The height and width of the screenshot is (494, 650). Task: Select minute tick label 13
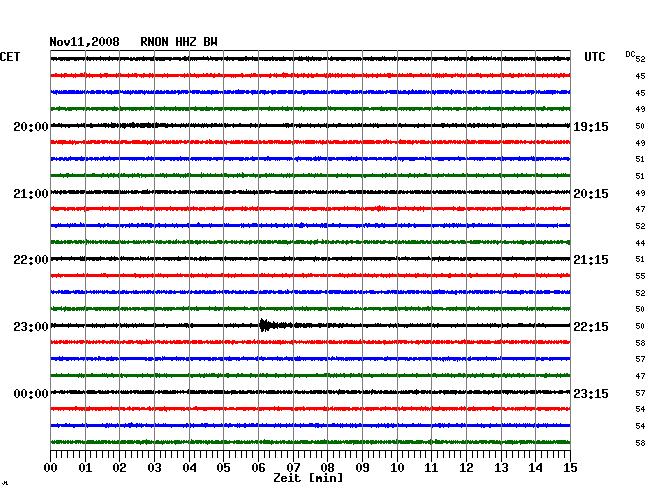(501, 468)
